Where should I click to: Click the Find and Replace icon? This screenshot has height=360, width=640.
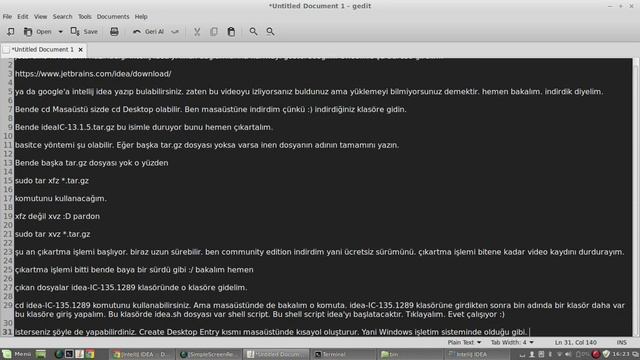270,31
